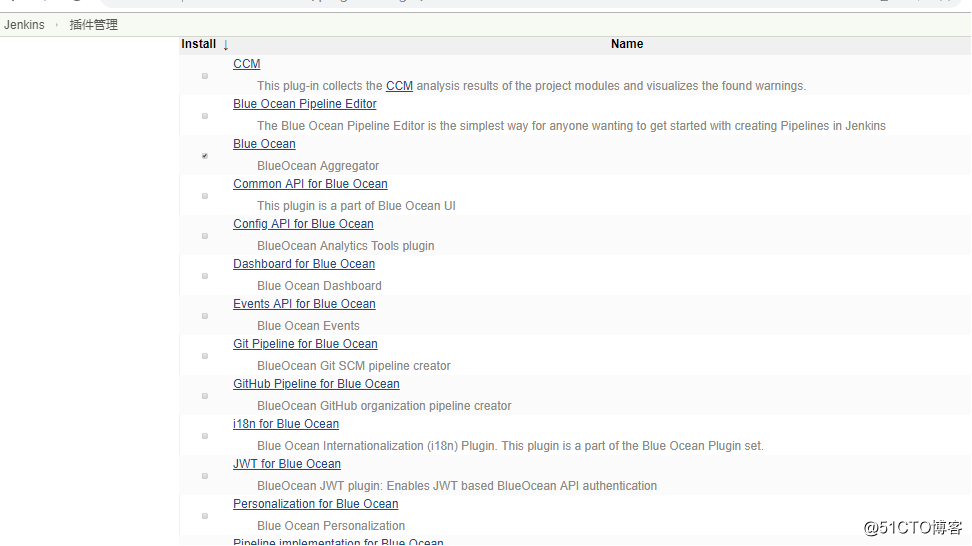Open the 插件管理 breadcrumb item
Image resolution: width=972 pixels, height=546 pixels.
pos(94,25)
